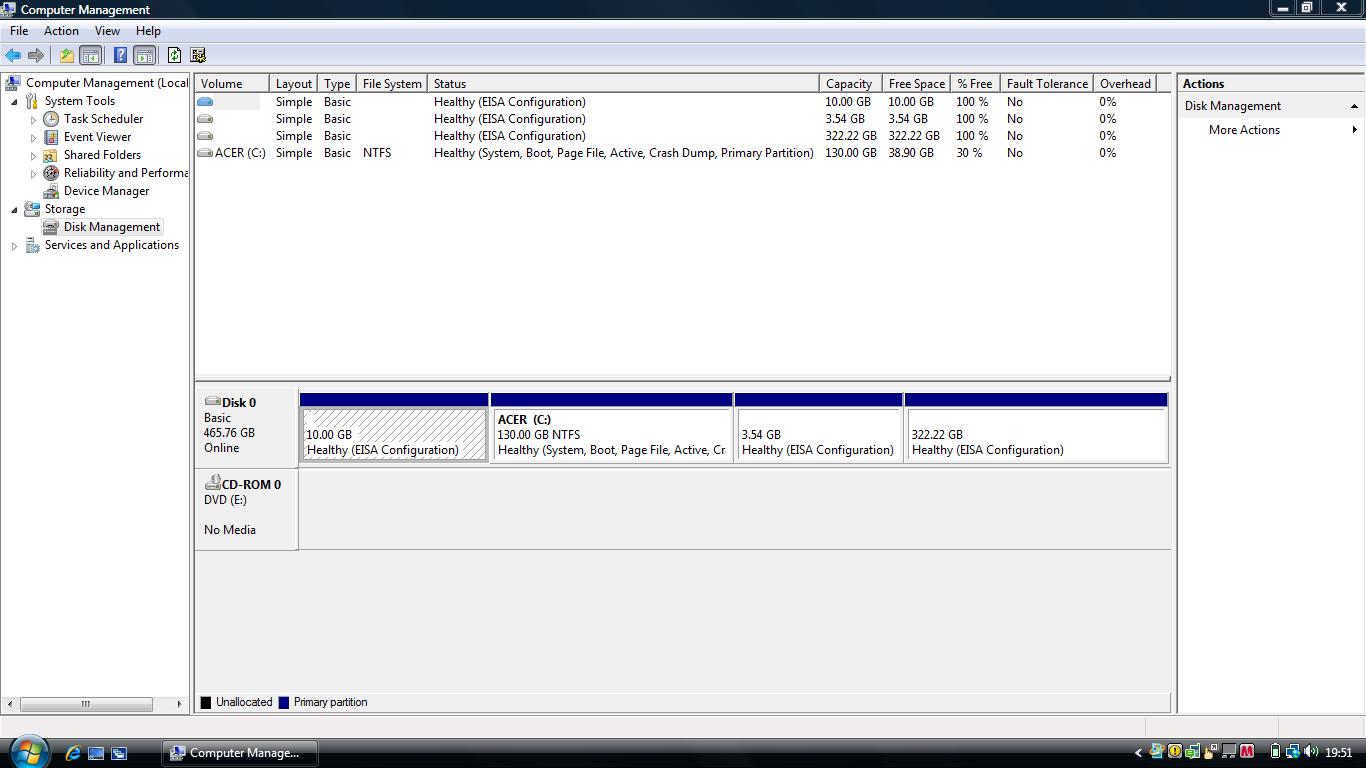
Task: Expand the Event Viewer node arrow
Action: click(x=33, y=138)
